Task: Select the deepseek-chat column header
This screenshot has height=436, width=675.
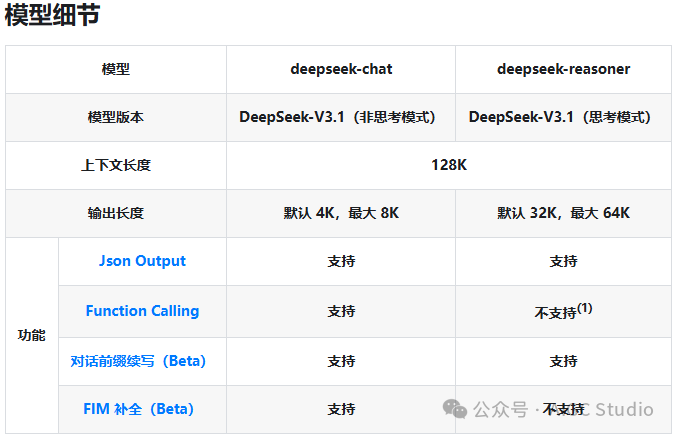Action: (x=341, y=69)
